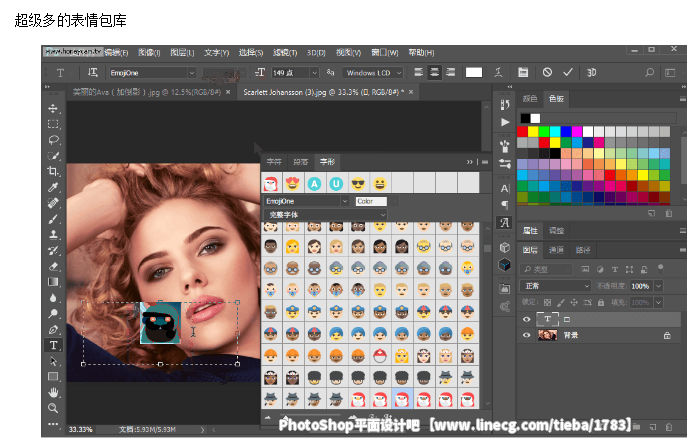687x444 pixels.
Task: Select the Dodge tool
Action: click(53, 314)
